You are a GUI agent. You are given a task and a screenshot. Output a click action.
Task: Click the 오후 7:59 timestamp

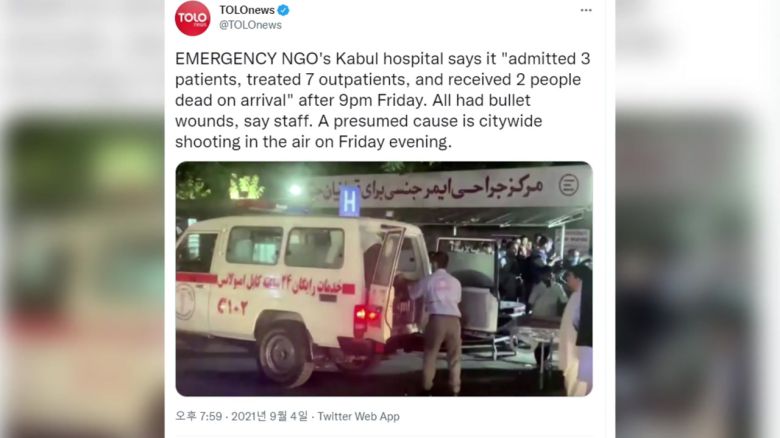(198, 416)
